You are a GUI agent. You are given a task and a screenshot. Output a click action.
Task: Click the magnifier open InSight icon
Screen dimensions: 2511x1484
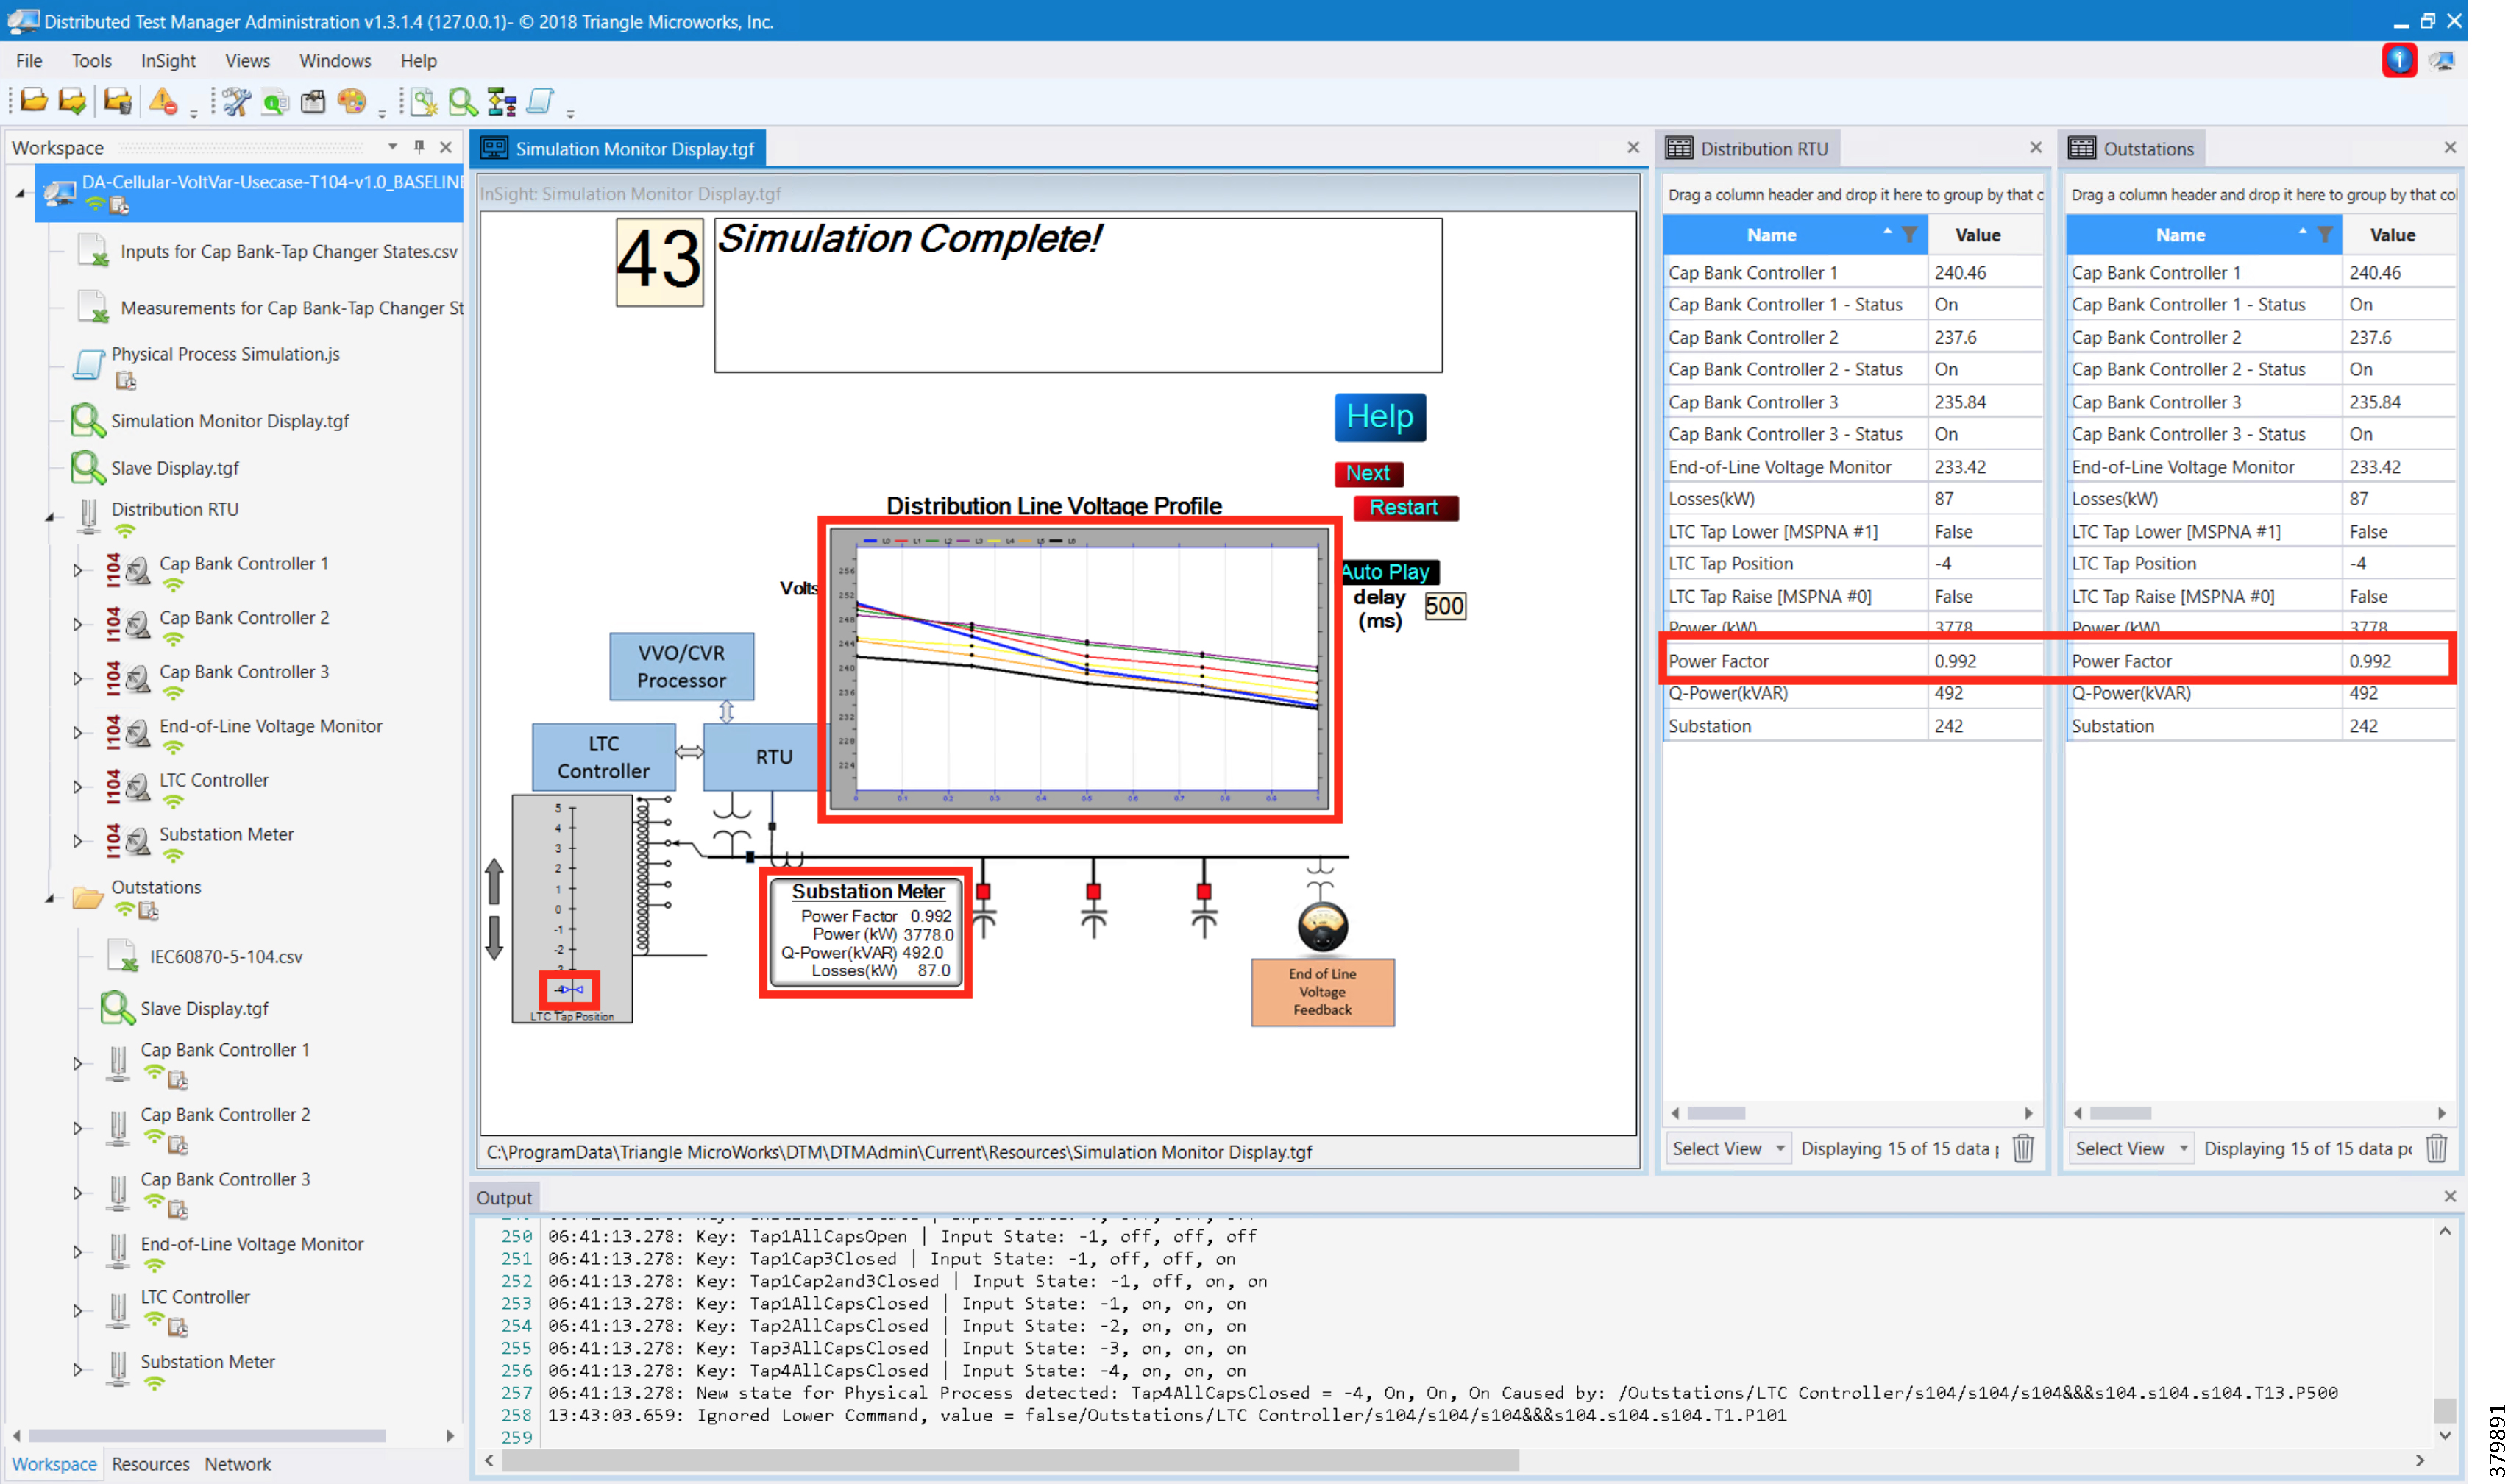[463, 101]
